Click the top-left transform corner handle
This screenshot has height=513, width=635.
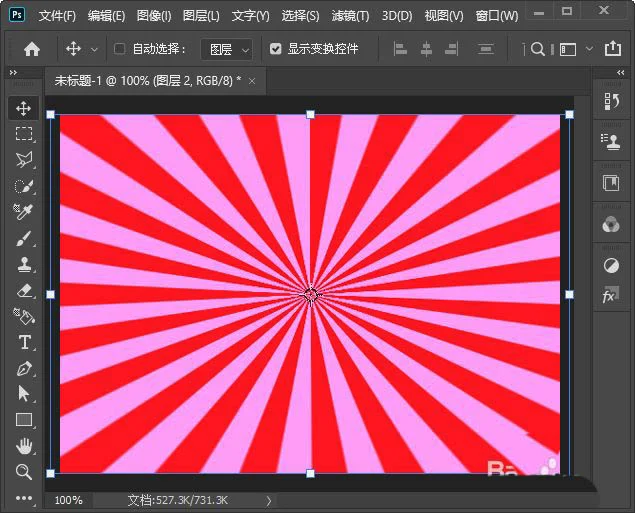click(x=51, y=115)
